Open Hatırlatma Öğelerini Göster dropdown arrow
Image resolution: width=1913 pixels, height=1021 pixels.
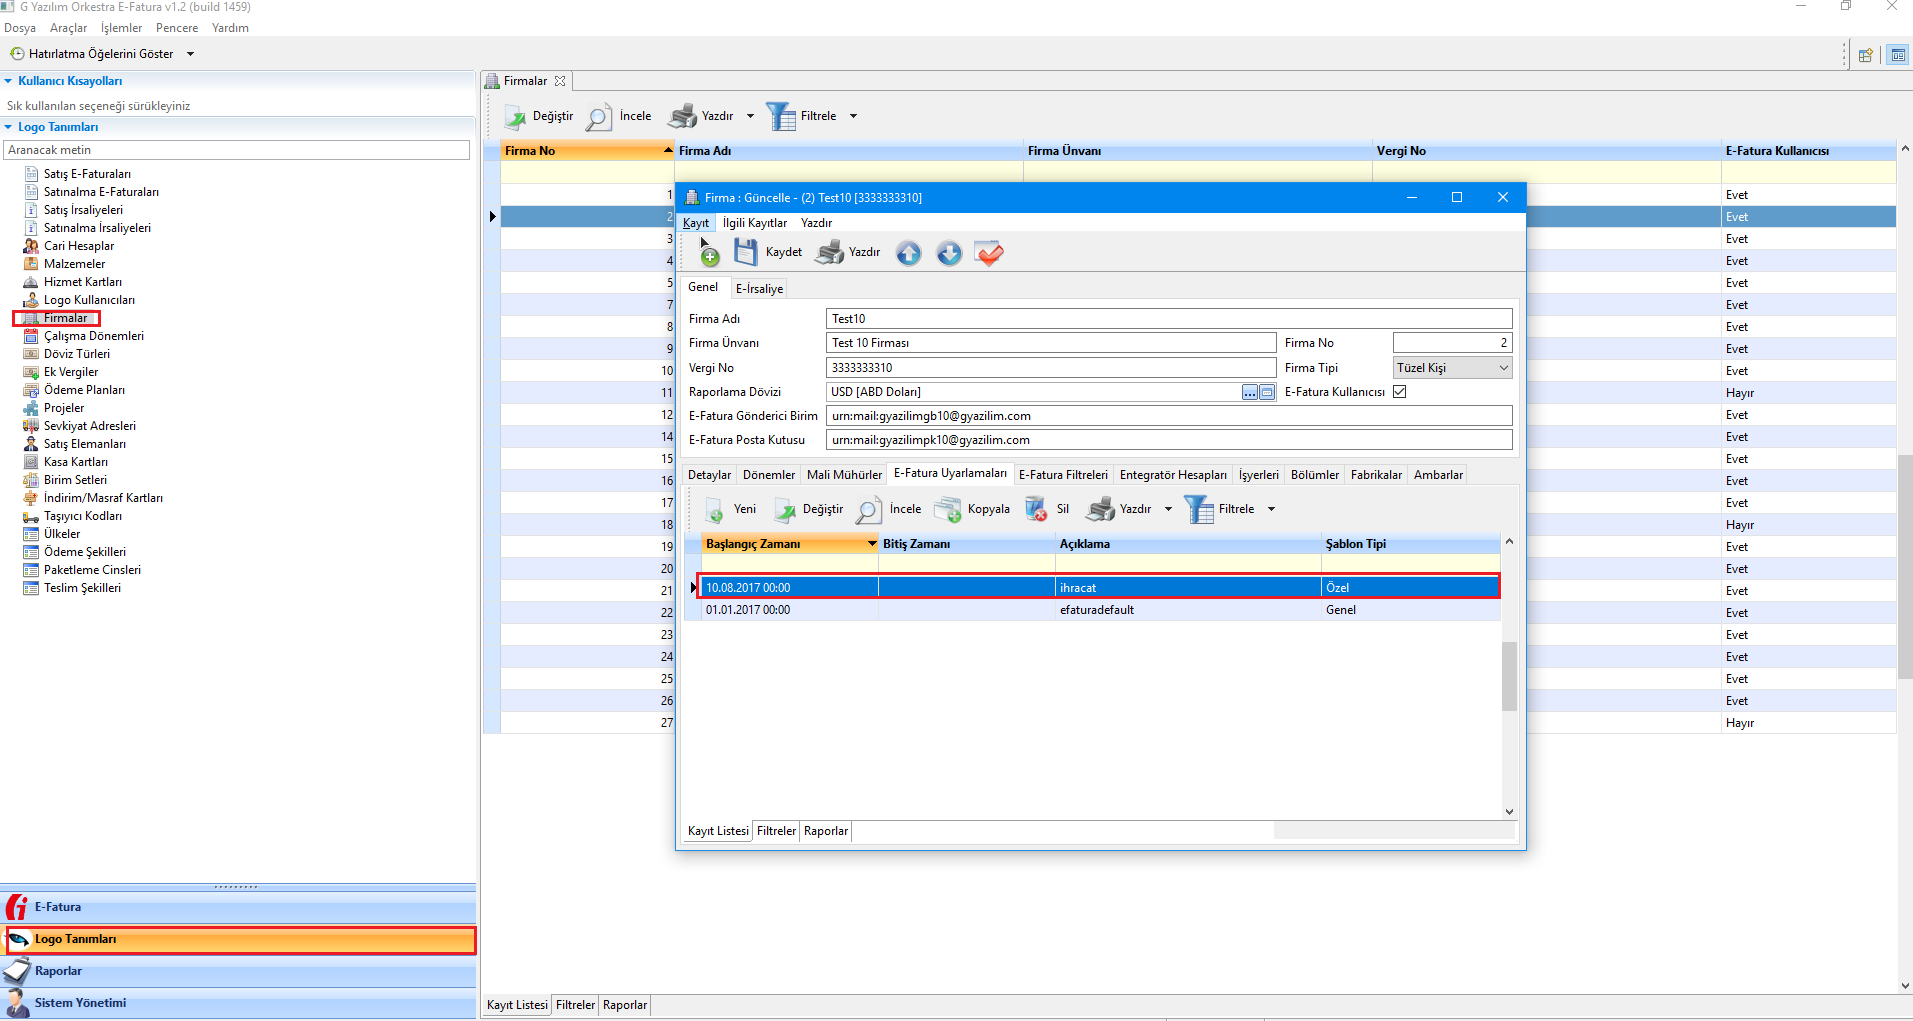[191, 54]
